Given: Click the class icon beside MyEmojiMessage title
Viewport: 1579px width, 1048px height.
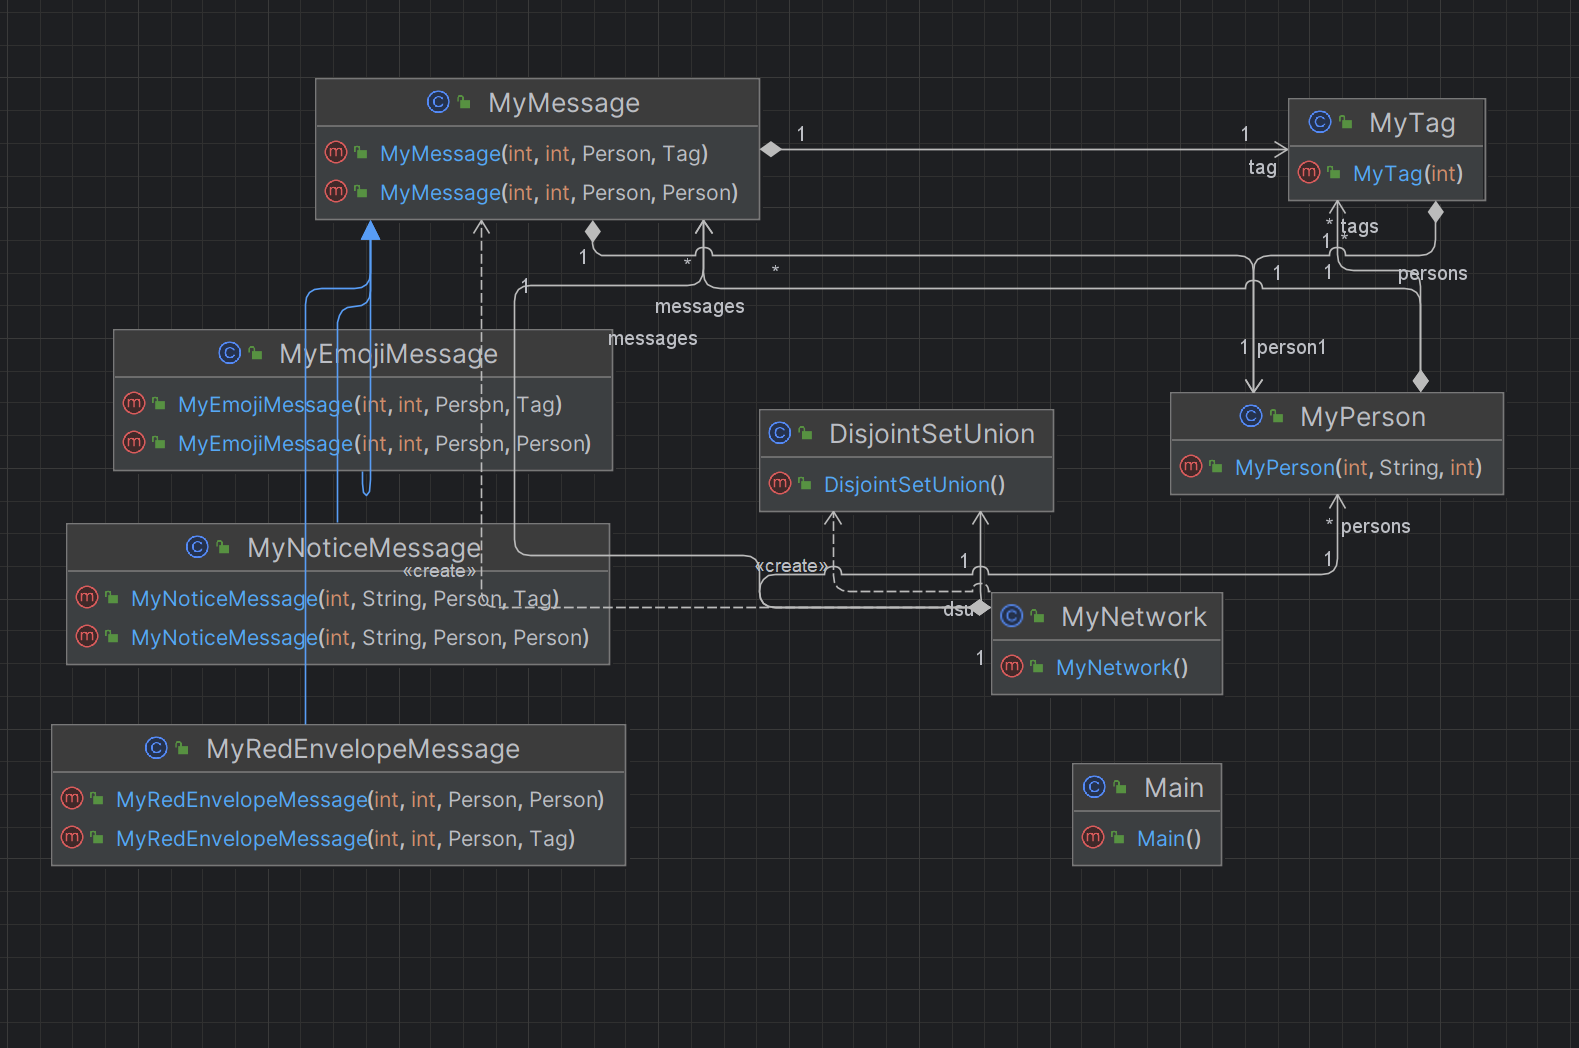Looking at the screenshot, I should pyautogui.click(x=230, y=353).
